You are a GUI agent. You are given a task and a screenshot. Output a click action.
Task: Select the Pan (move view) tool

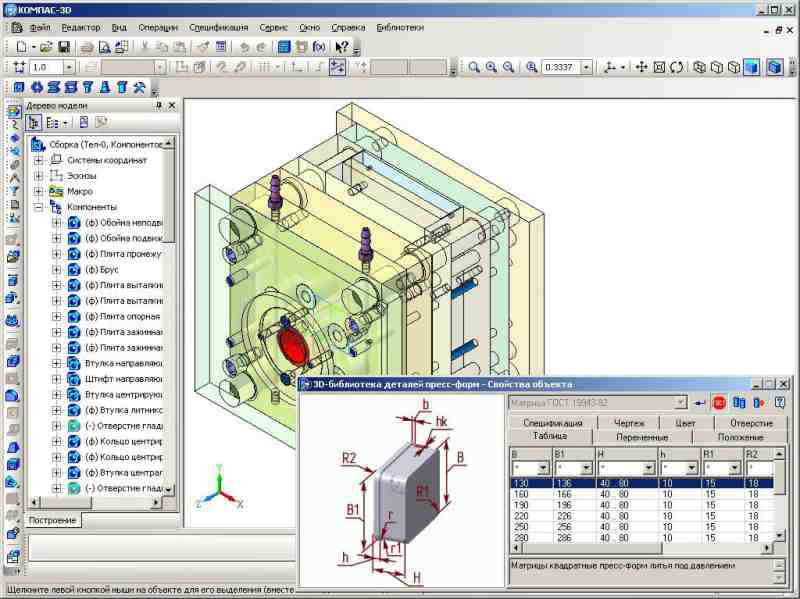pyautogui.click(x=643, y=68)
